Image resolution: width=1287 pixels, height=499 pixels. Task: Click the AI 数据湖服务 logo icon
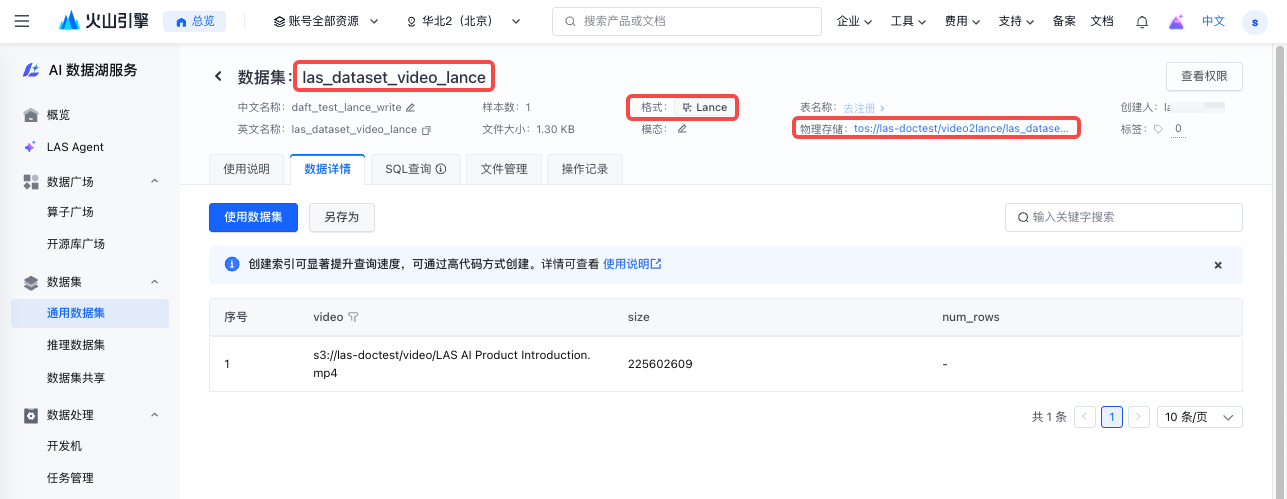pyautogui.click(x=33, y=70)
